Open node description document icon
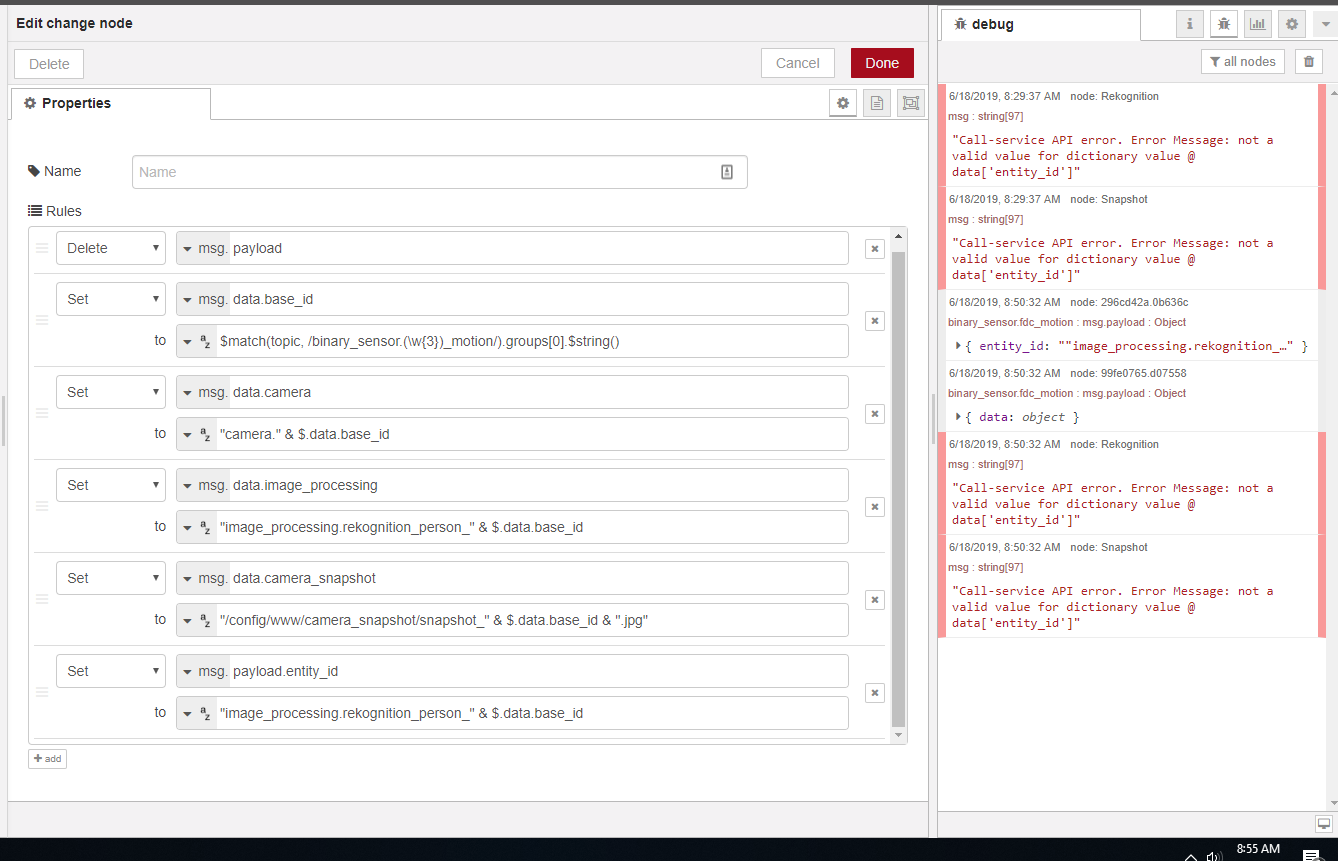This screenshot has height=861, width=1338. (877, 103)
